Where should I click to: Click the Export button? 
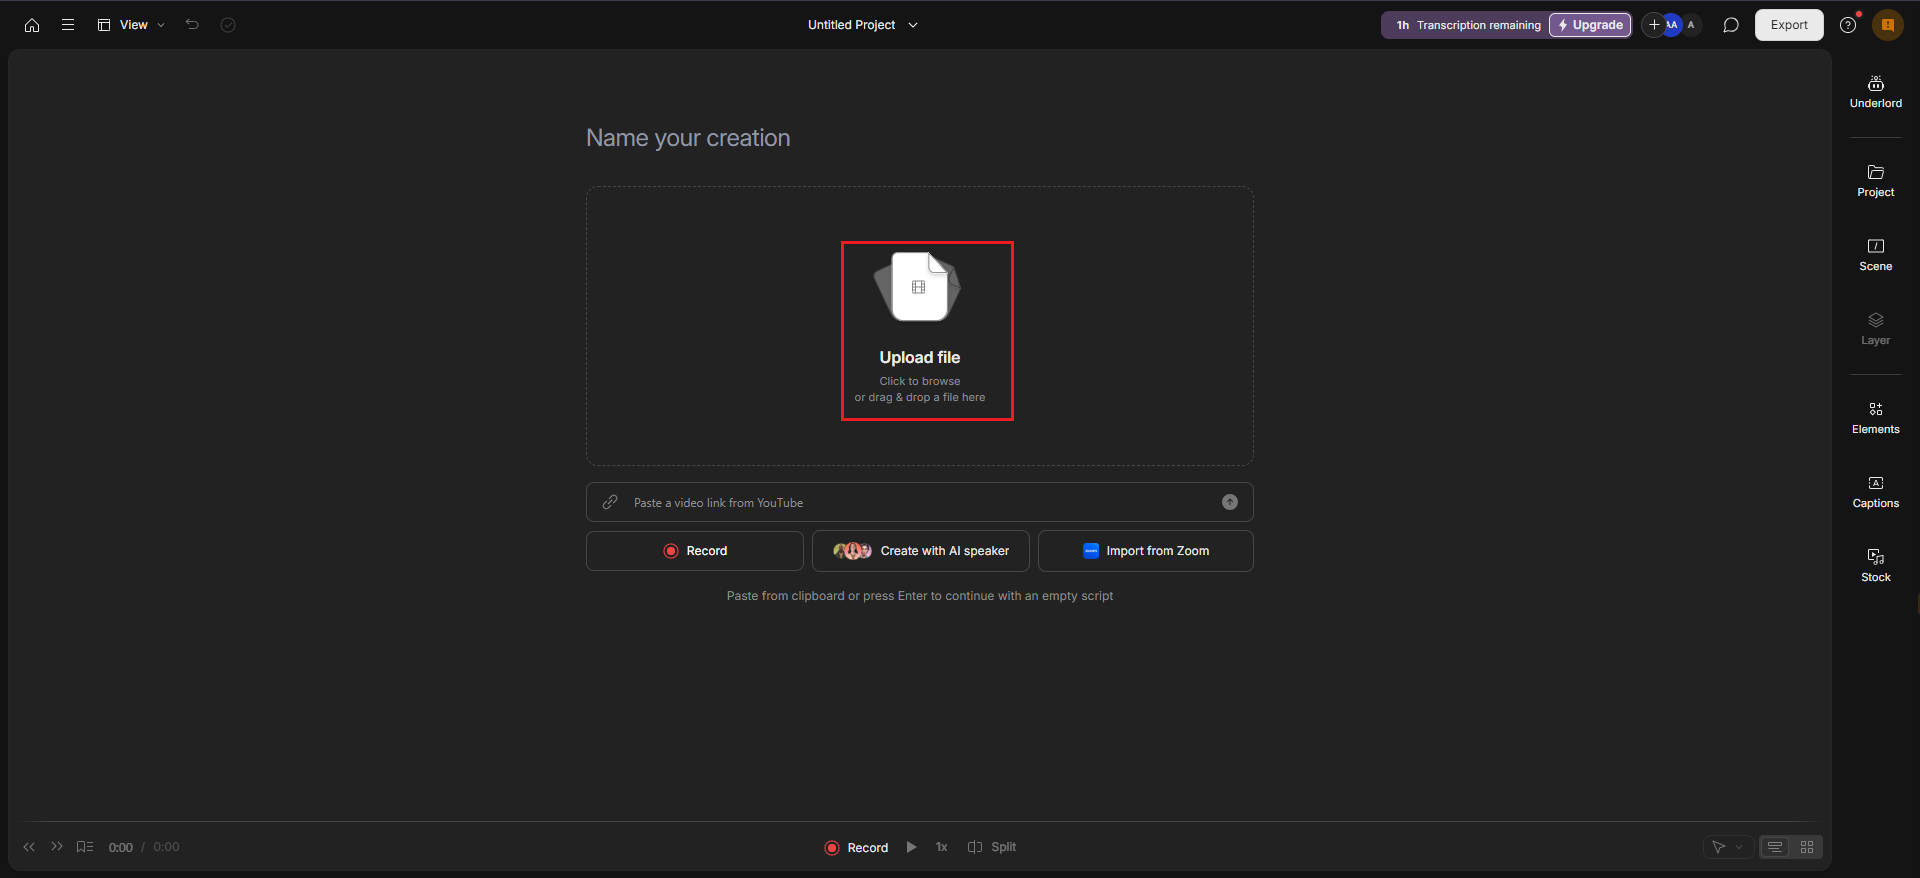tap(1789, 25)
